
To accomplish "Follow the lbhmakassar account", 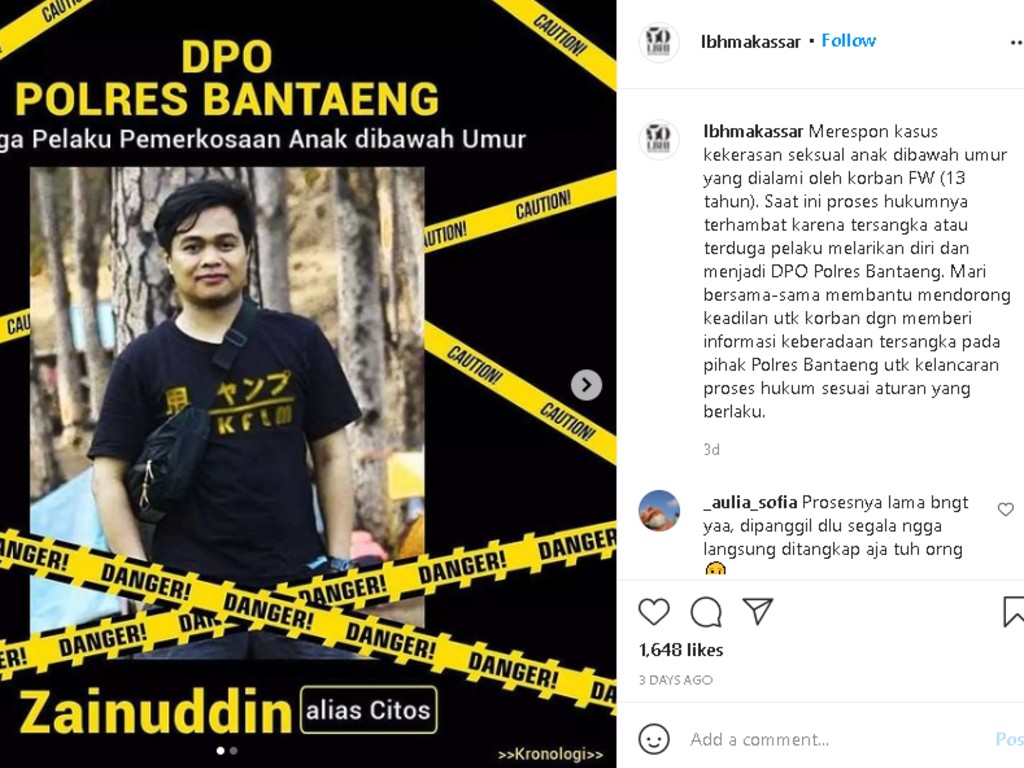I will point(848,40).
